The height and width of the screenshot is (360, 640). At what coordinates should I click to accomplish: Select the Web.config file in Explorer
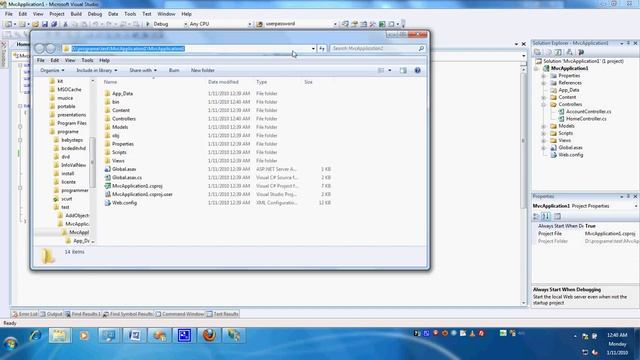coord(124,202)
